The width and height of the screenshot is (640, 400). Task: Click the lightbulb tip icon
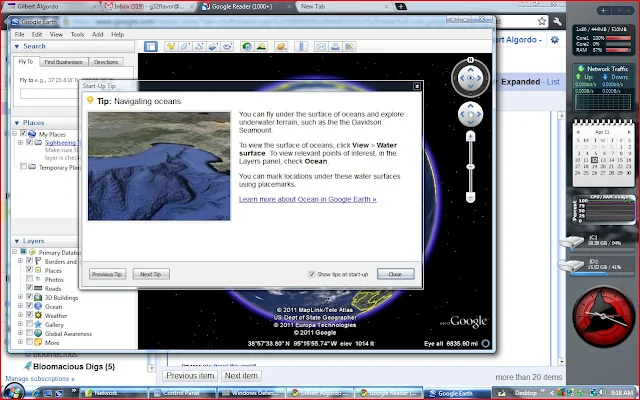(90, 100)
